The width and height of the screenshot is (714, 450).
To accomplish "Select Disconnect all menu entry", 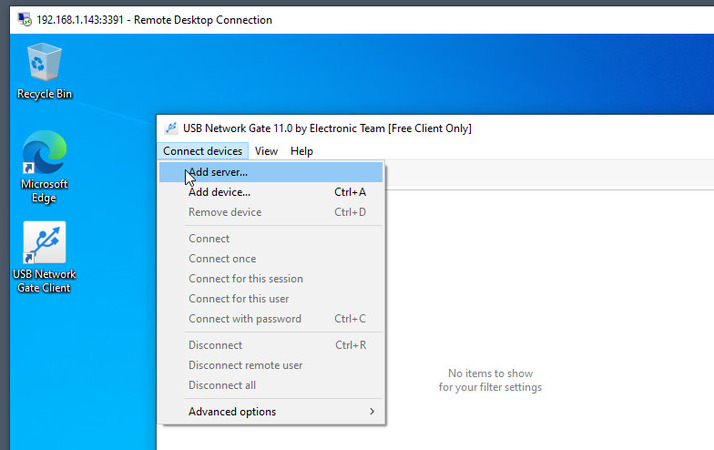I will [x=271, y=385].
